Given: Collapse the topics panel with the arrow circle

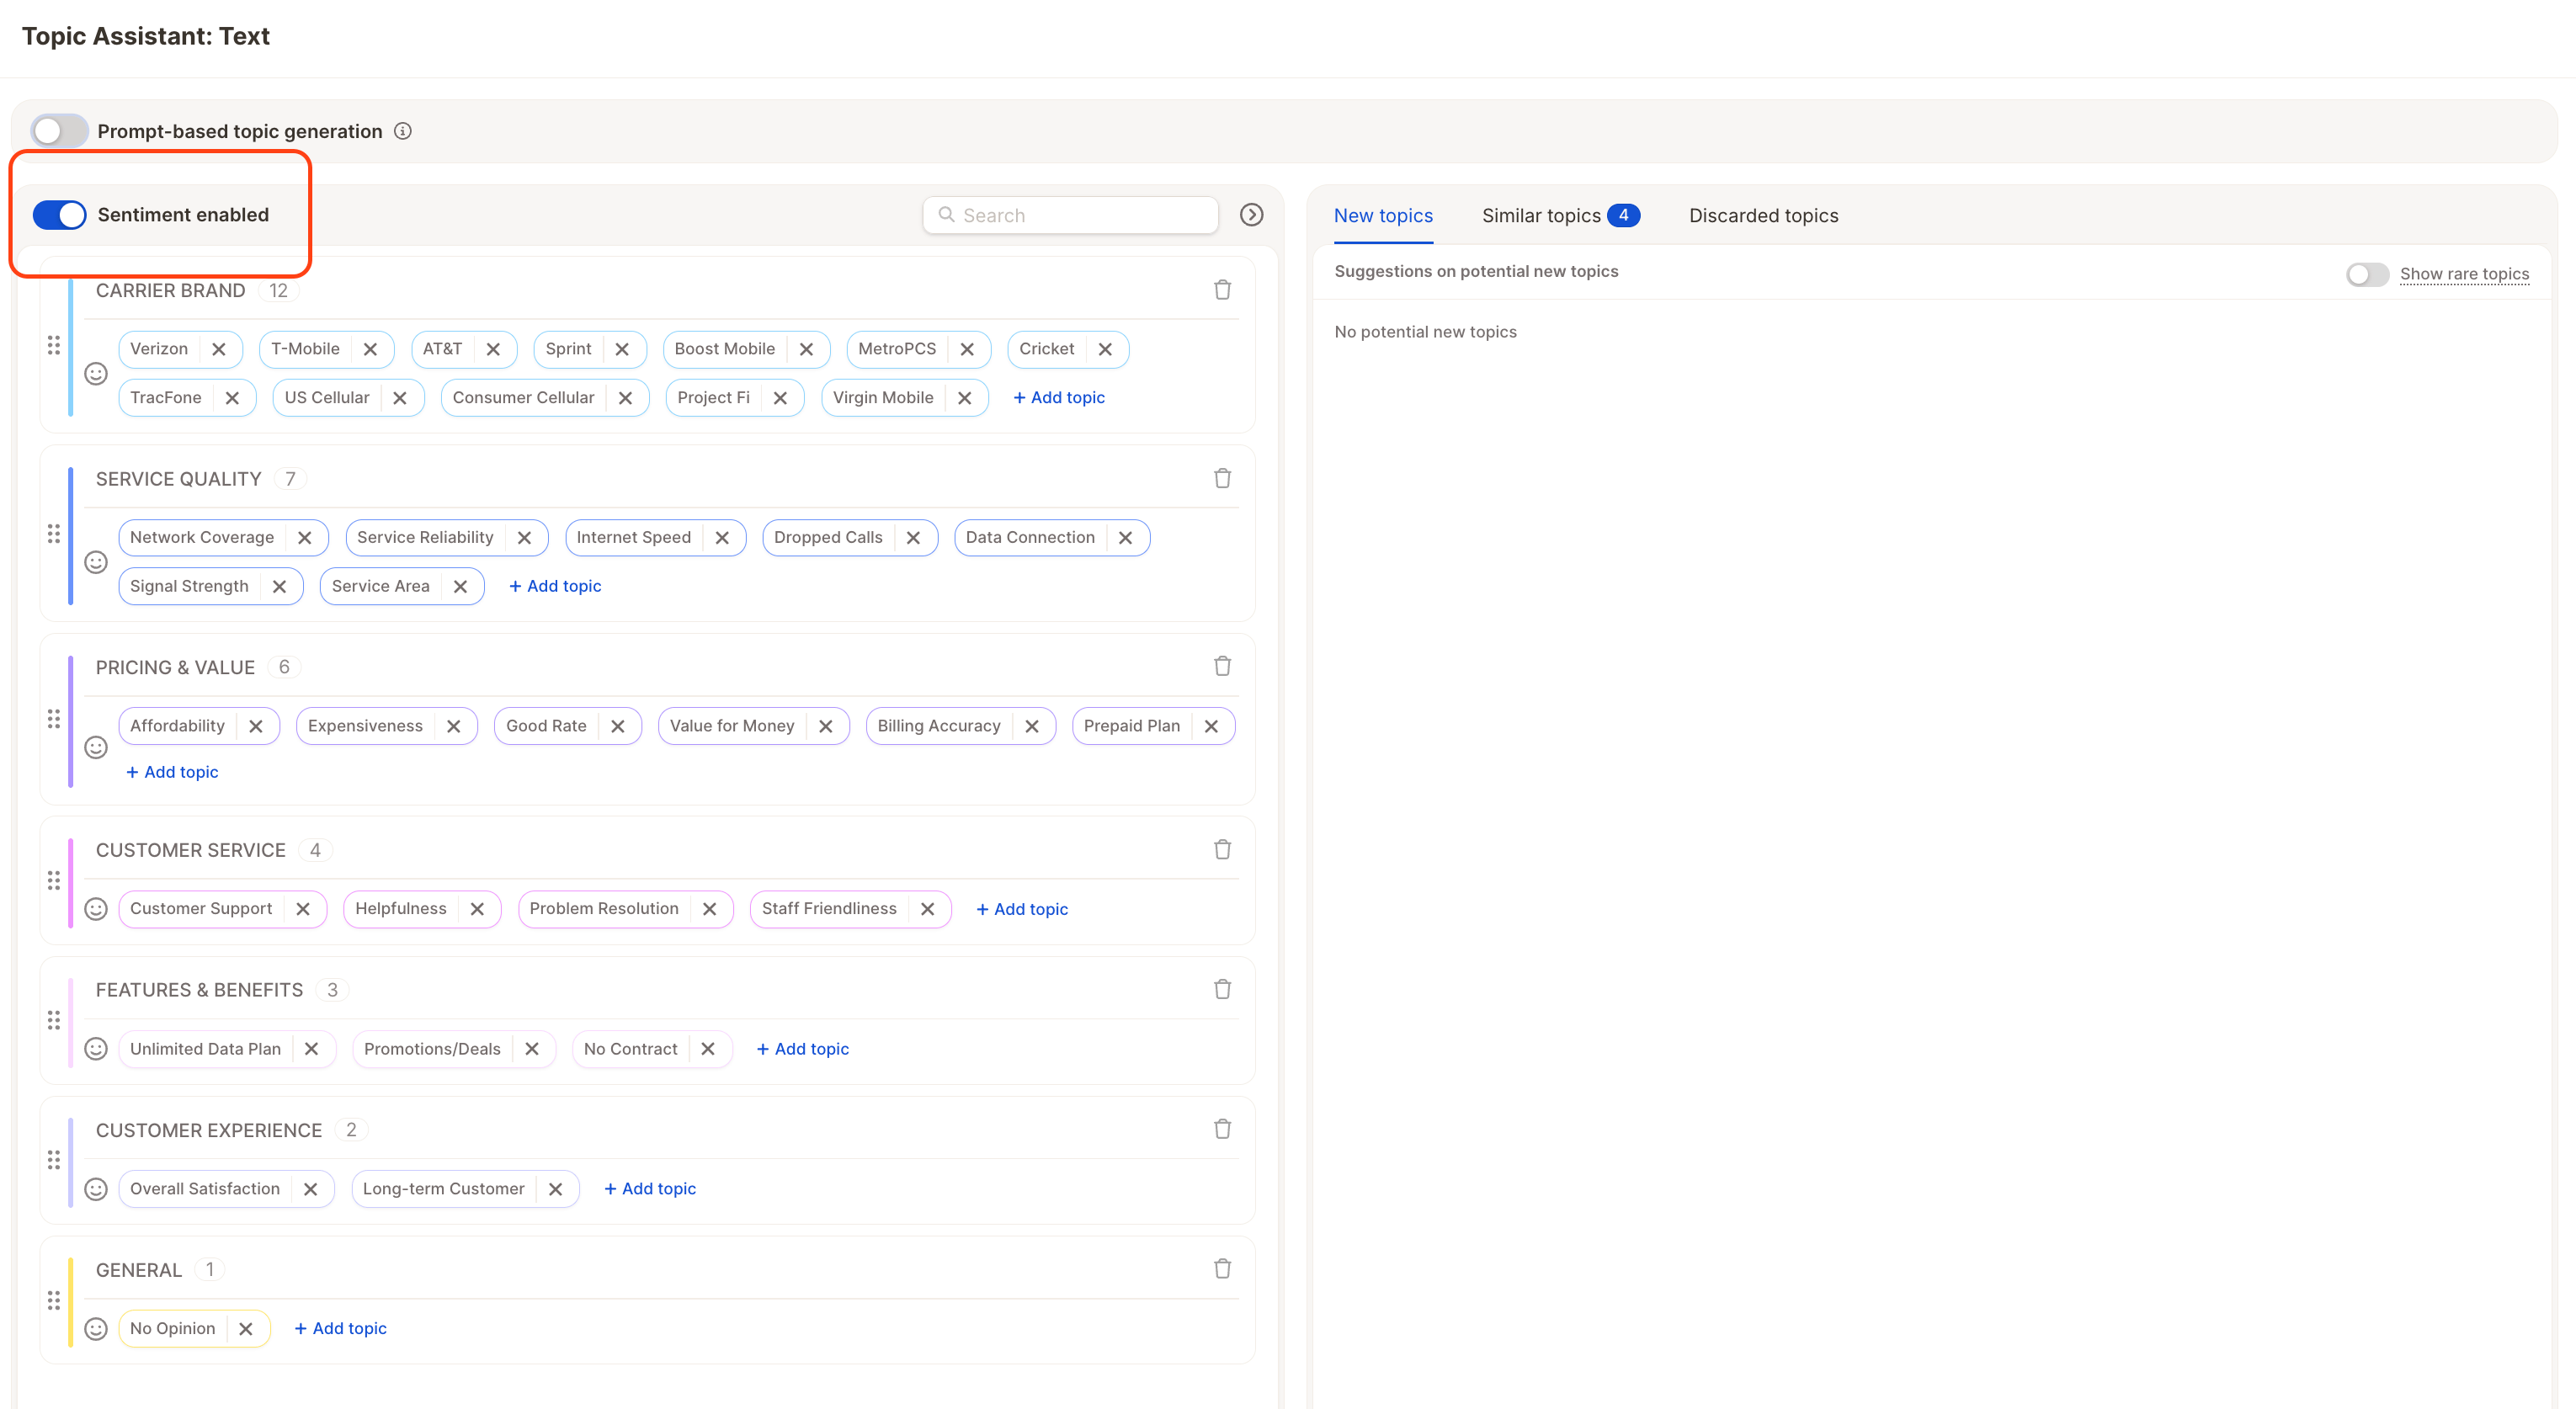Looking at the screenshot, I should 1251,215.
